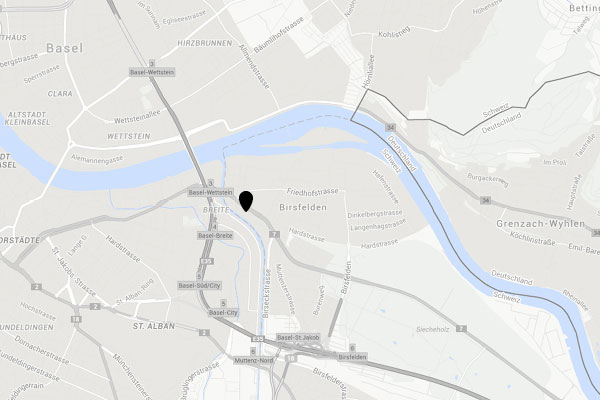This screenshot has height=400, width=600.
Task: Click the ST. ALBAN district label
Action: [154, 326]
